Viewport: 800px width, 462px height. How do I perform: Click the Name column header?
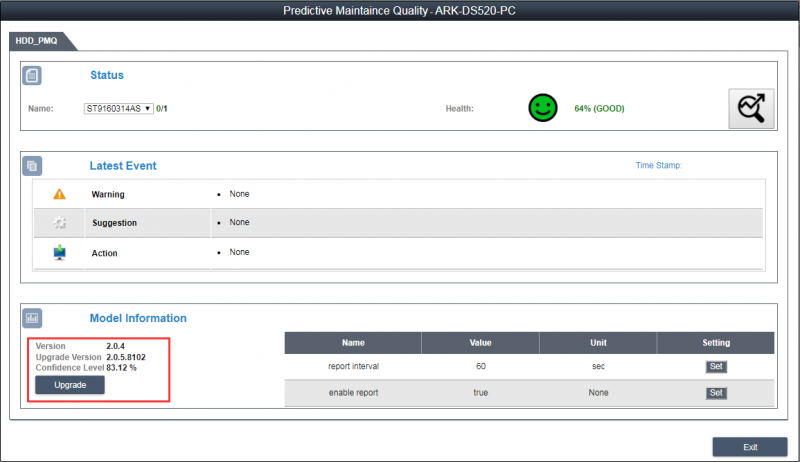point(352,343)
